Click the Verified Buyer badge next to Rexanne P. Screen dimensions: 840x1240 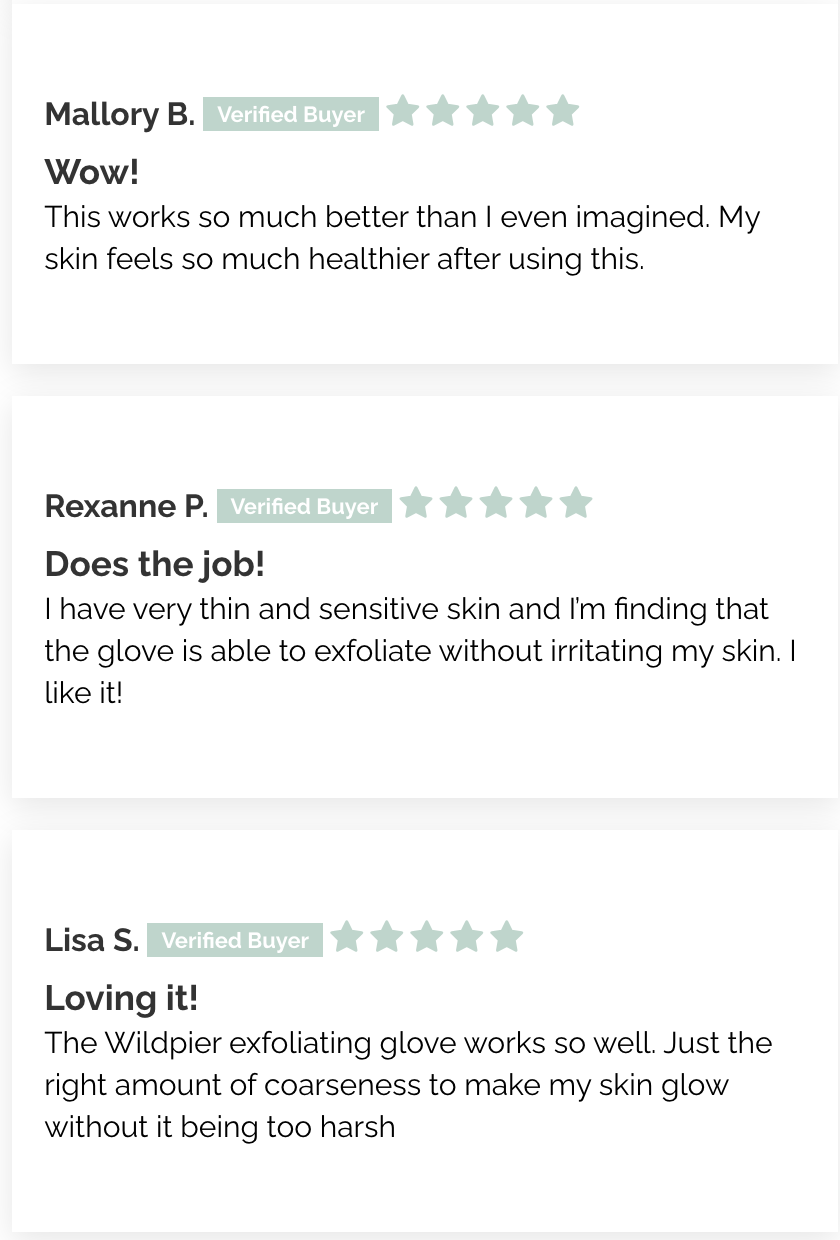pyautogui.click(x=304, y=506)
